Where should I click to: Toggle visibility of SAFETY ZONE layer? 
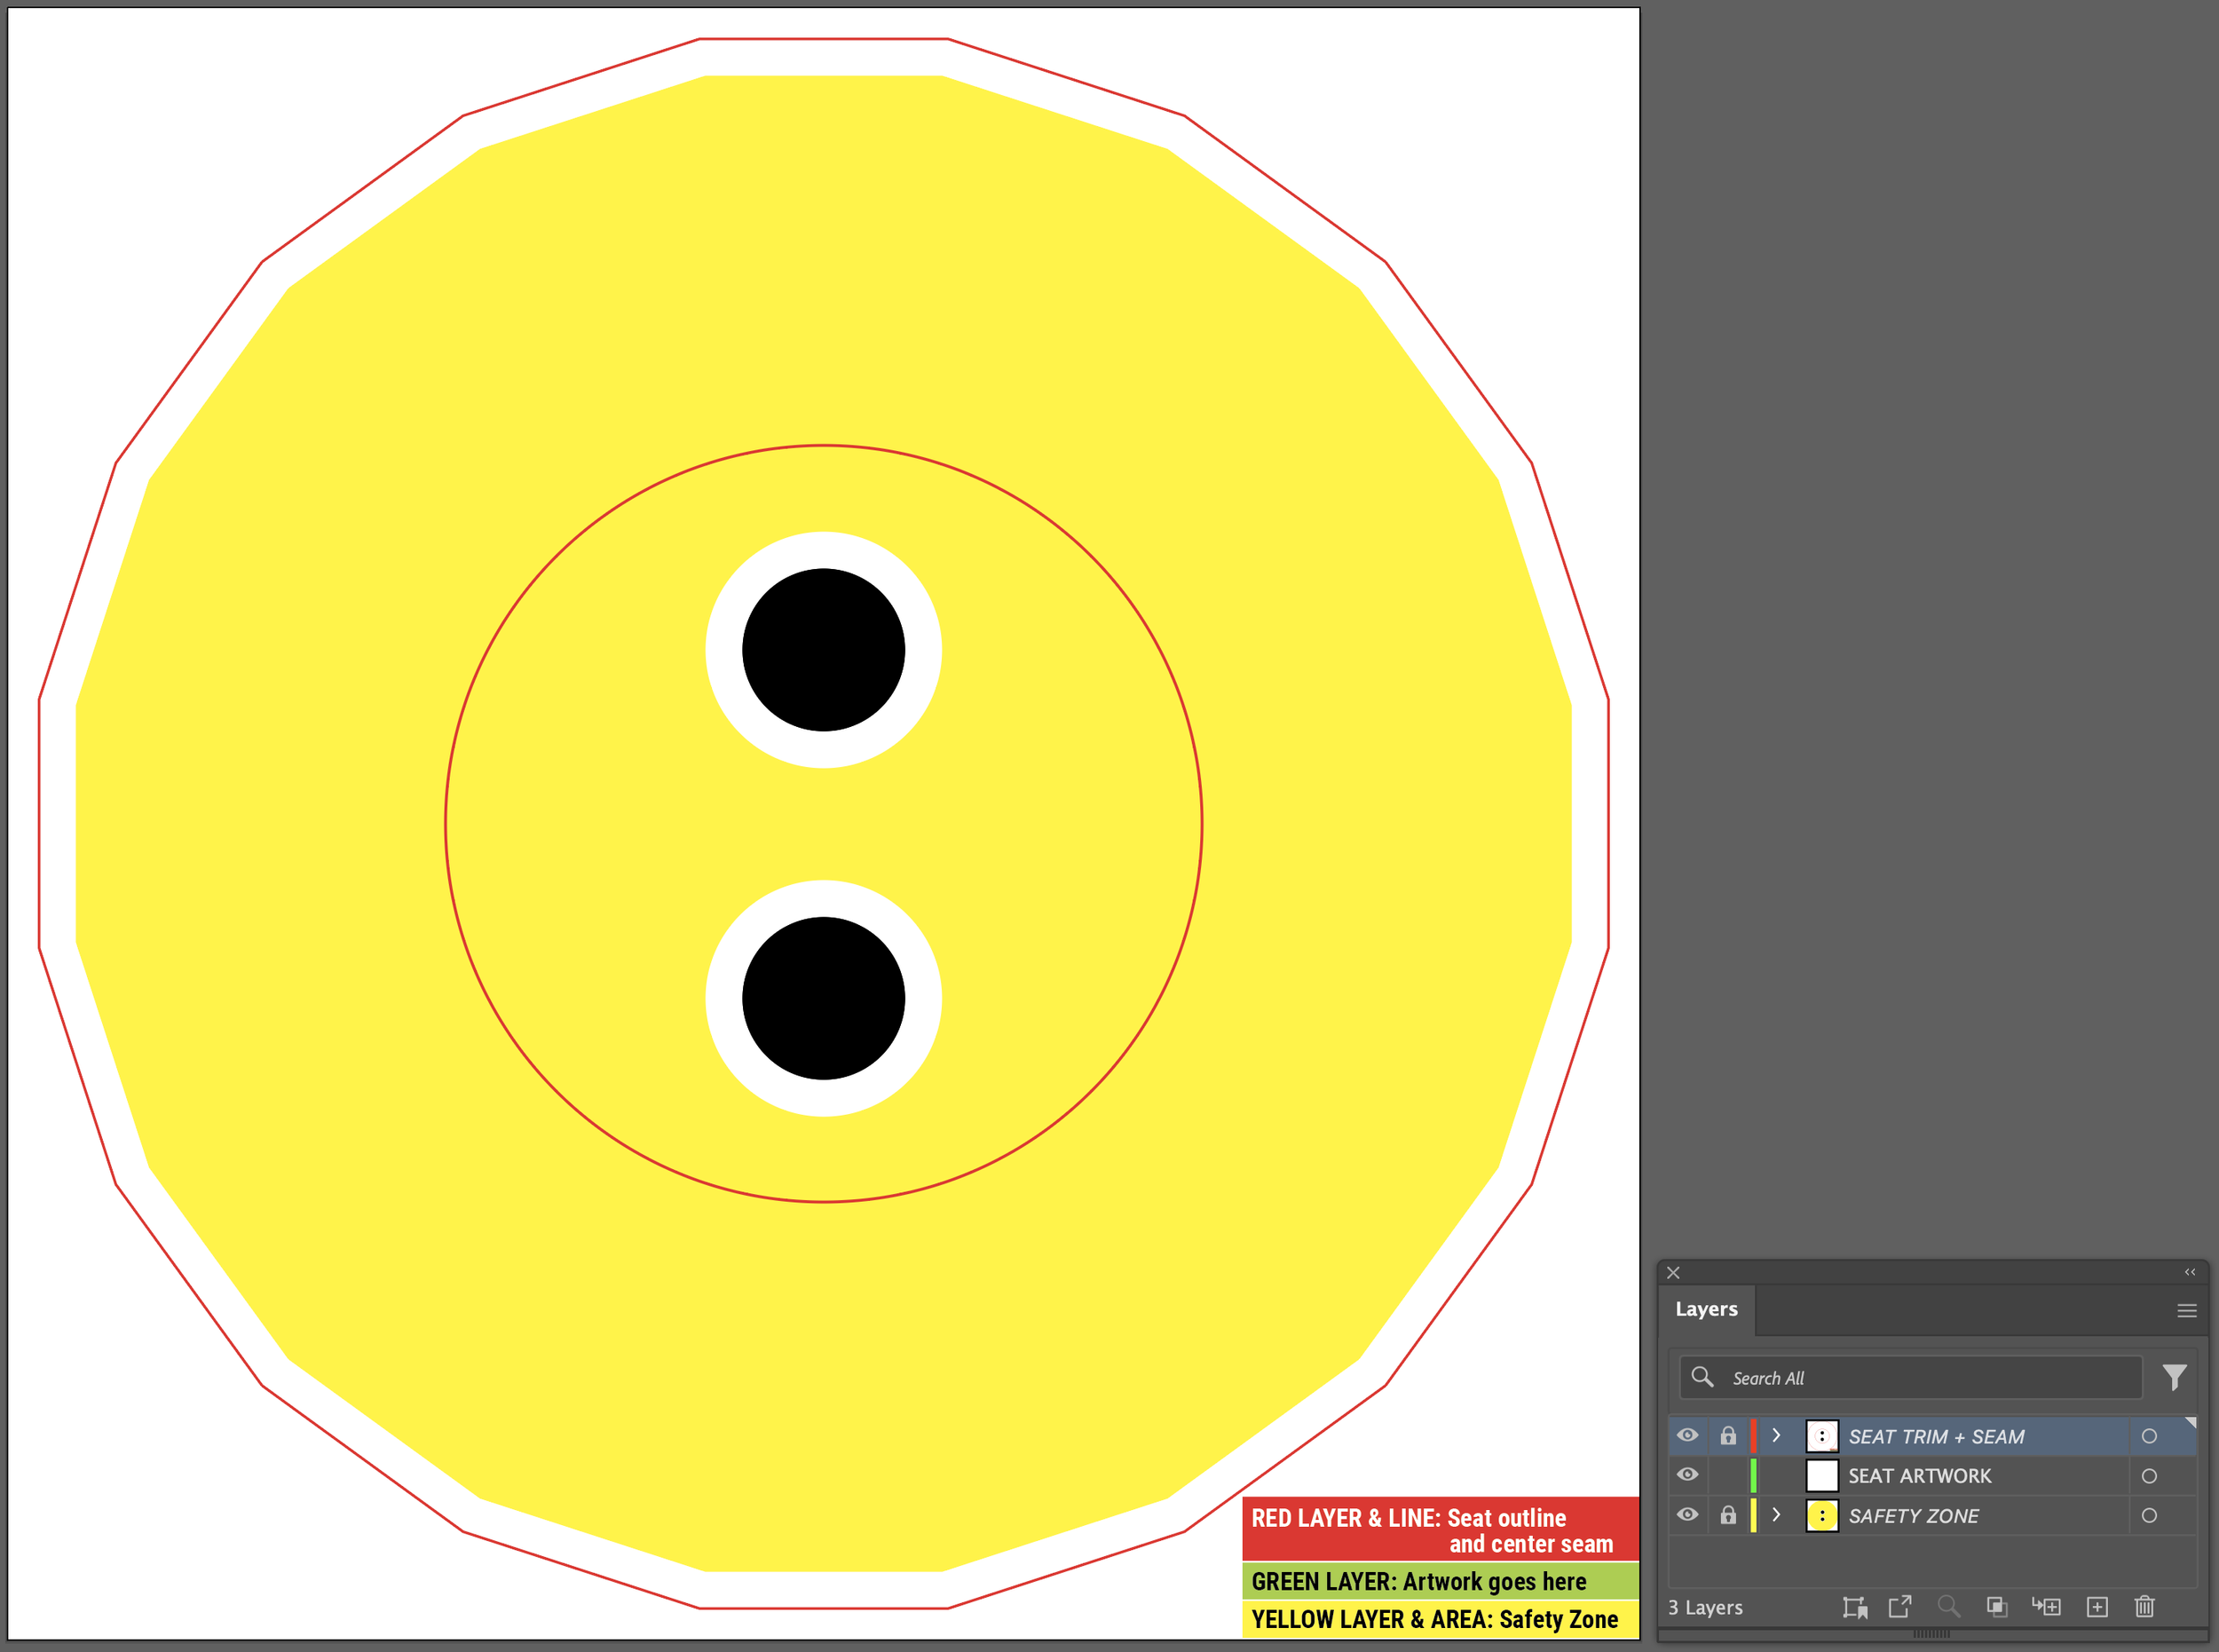[1687, 1515]
